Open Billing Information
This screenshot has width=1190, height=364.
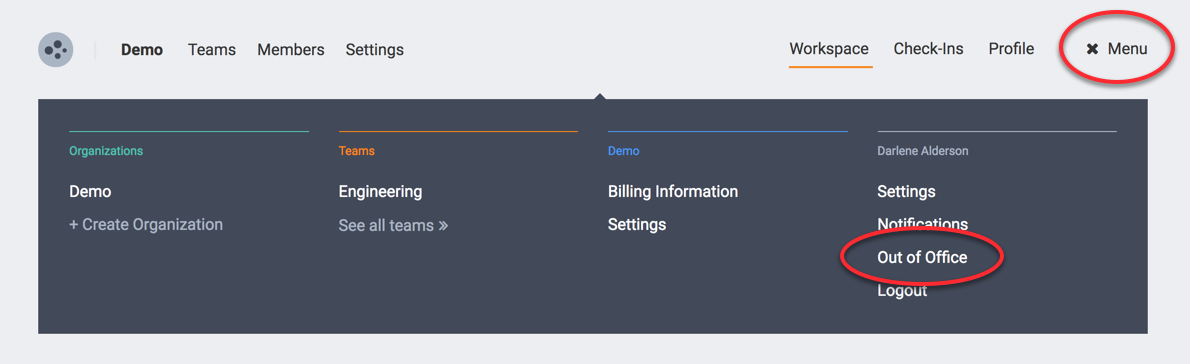pyautogui.click(x=672, y=192)
